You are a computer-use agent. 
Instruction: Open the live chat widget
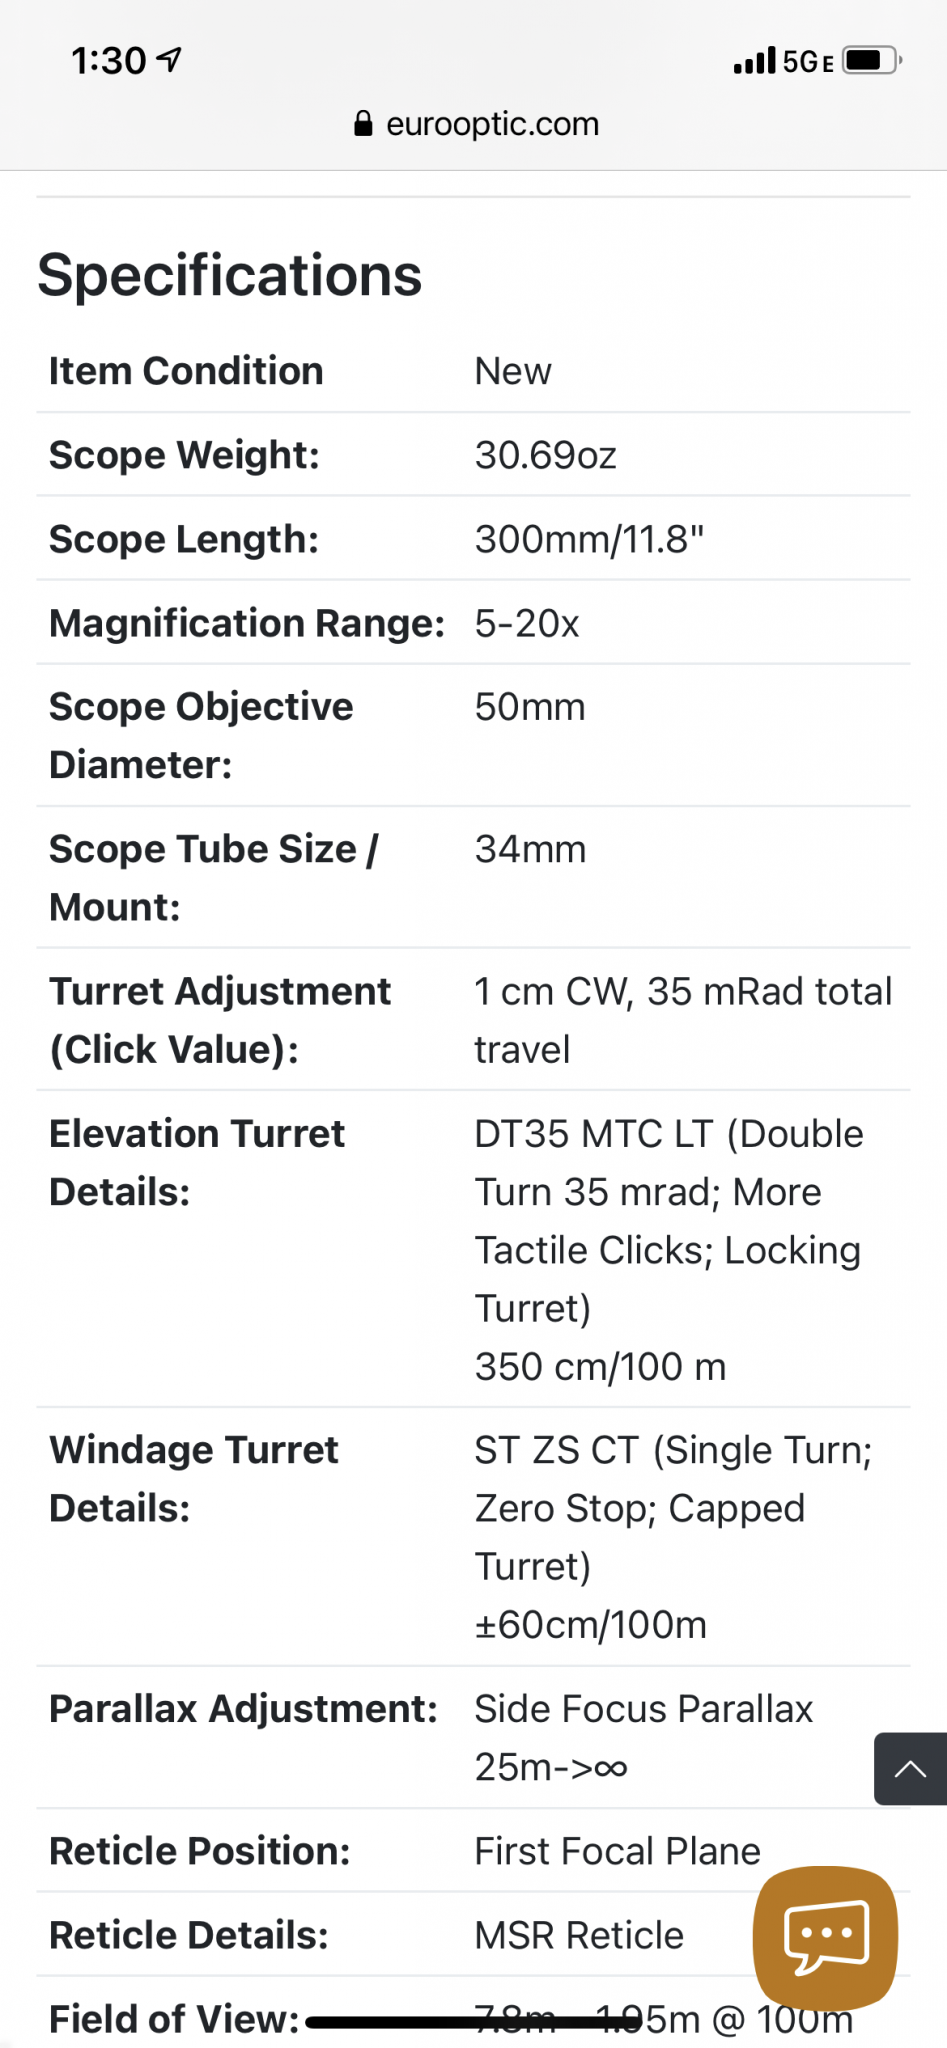pos(825,1936)
